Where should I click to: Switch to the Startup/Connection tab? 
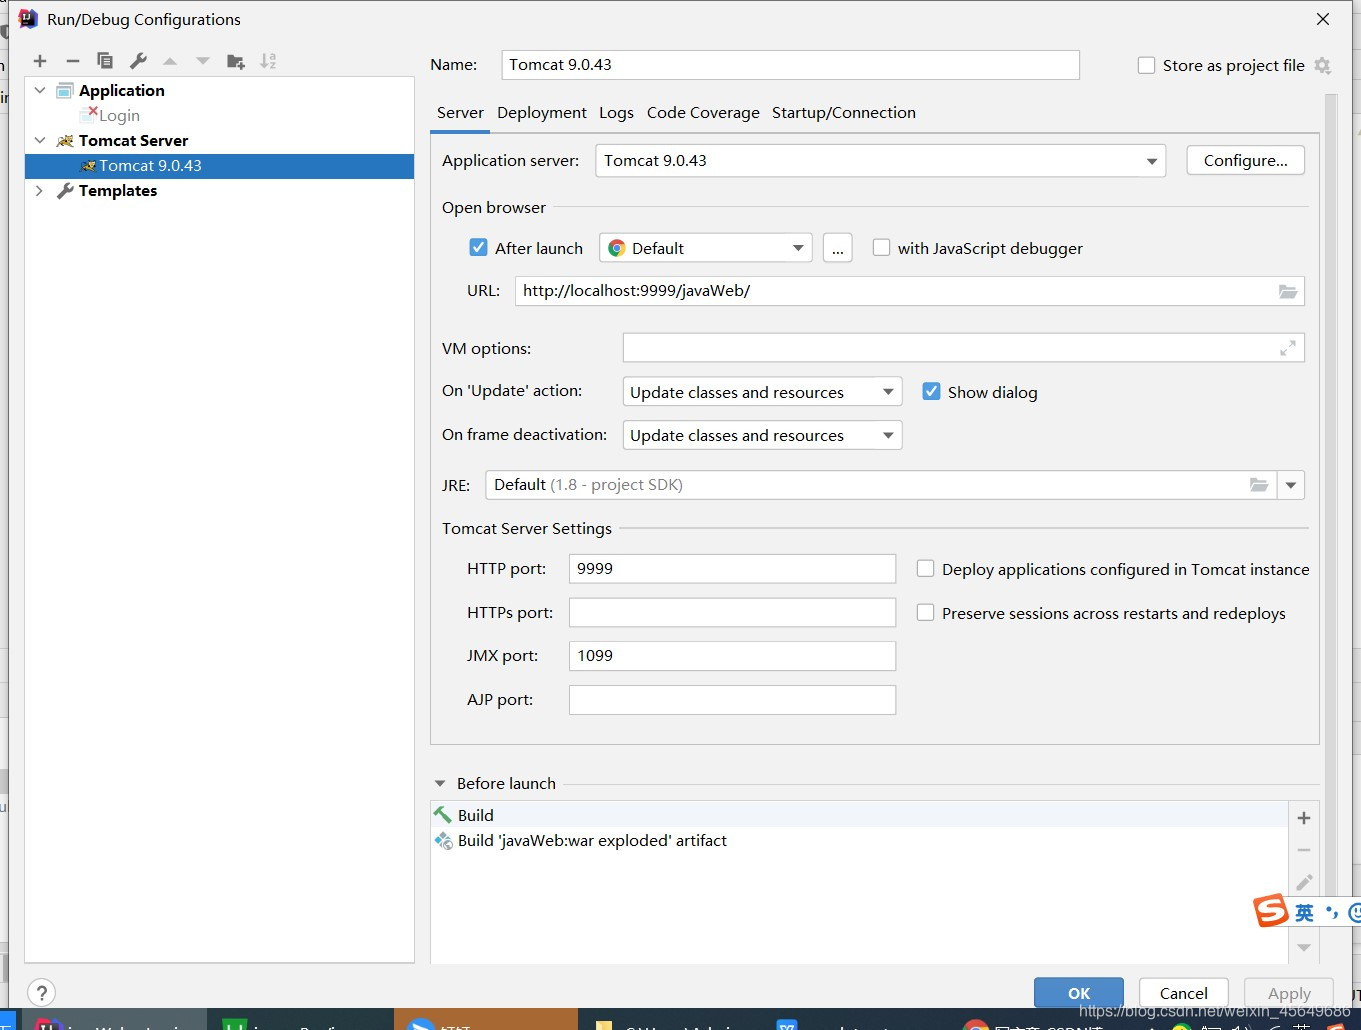click(x=844, y=113)
